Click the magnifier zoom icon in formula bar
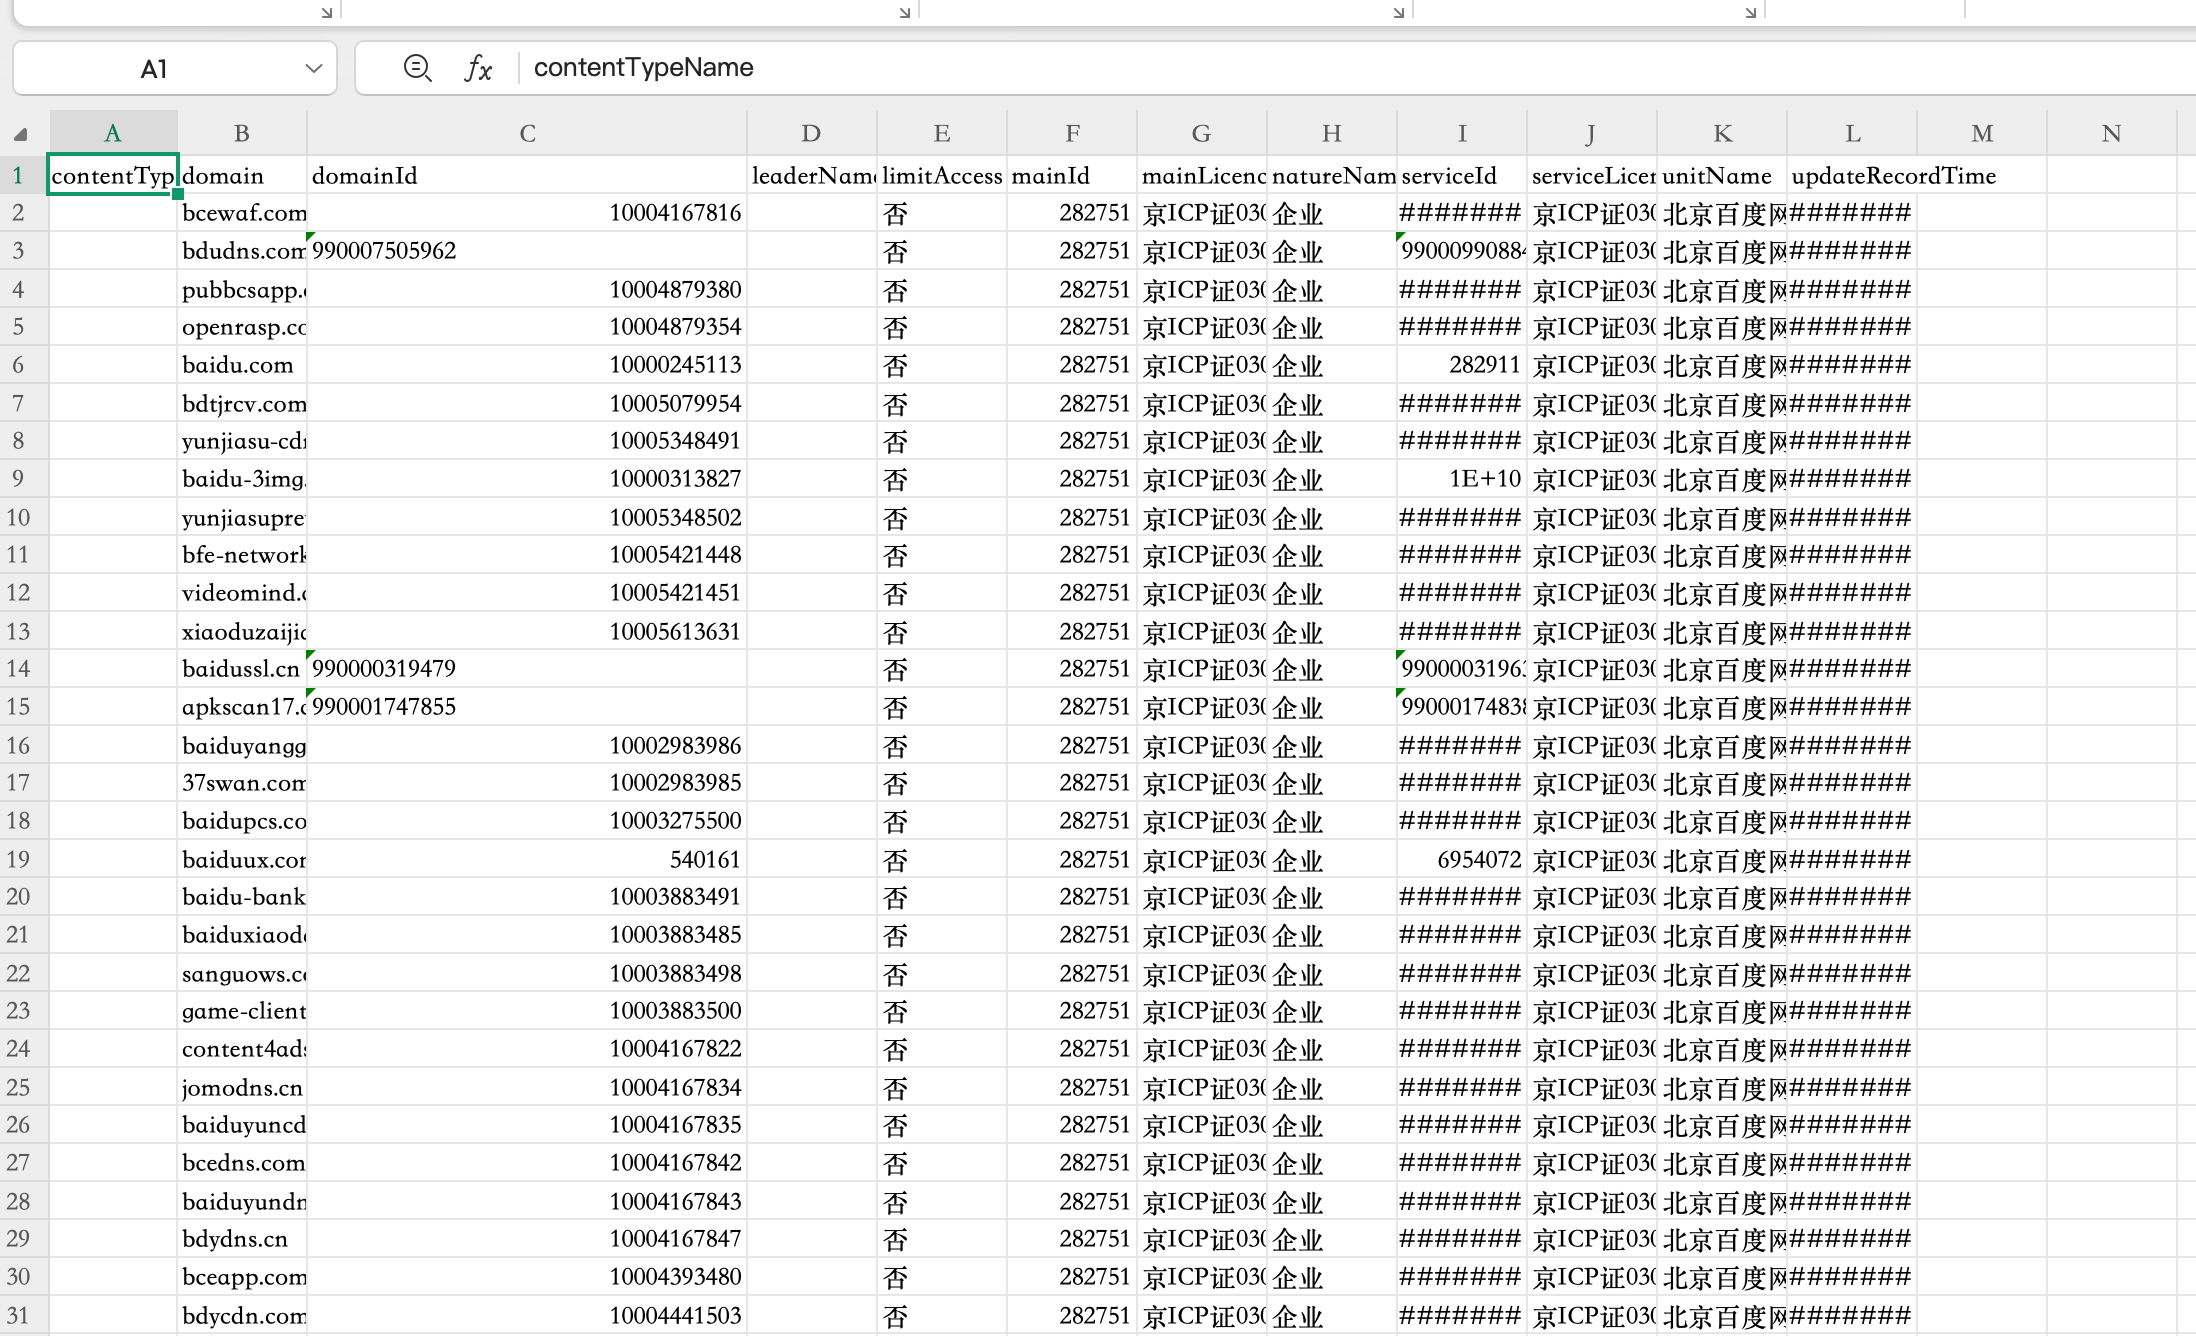This screenshot has width=2196, height=1336. point(417,68)
